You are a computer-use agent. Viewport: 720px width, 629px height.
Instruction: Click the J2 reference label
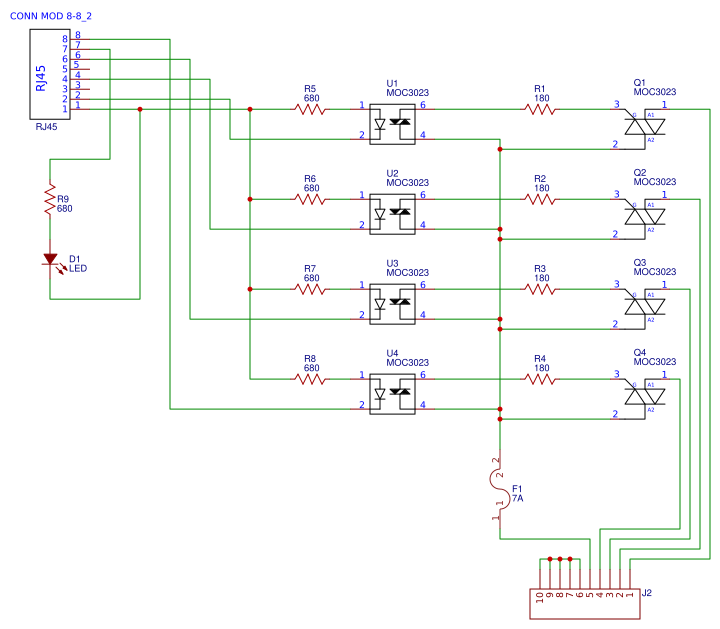pos(647,593)
